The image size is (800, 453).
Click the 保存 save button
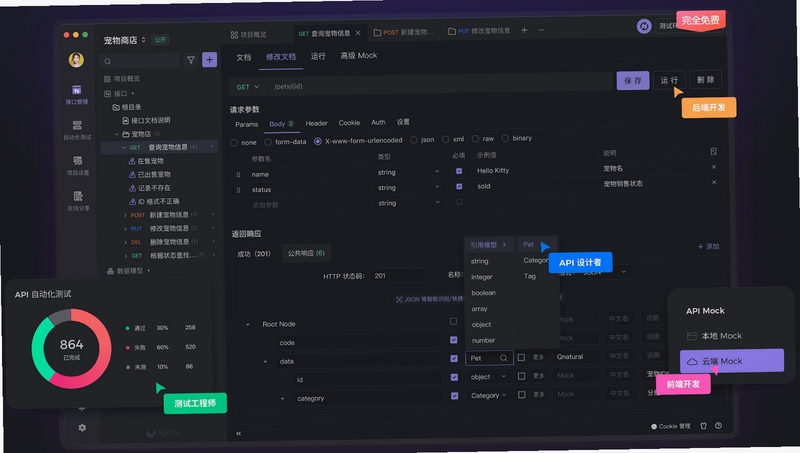(x=633, y=81)
